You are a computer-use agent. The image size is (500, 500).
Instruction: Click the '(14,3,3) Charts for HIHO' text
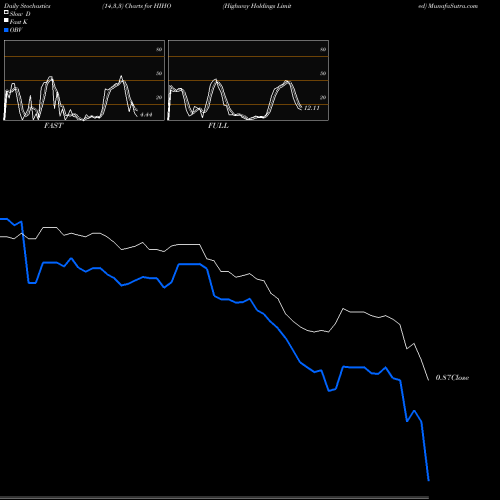[x=137, y=6]
